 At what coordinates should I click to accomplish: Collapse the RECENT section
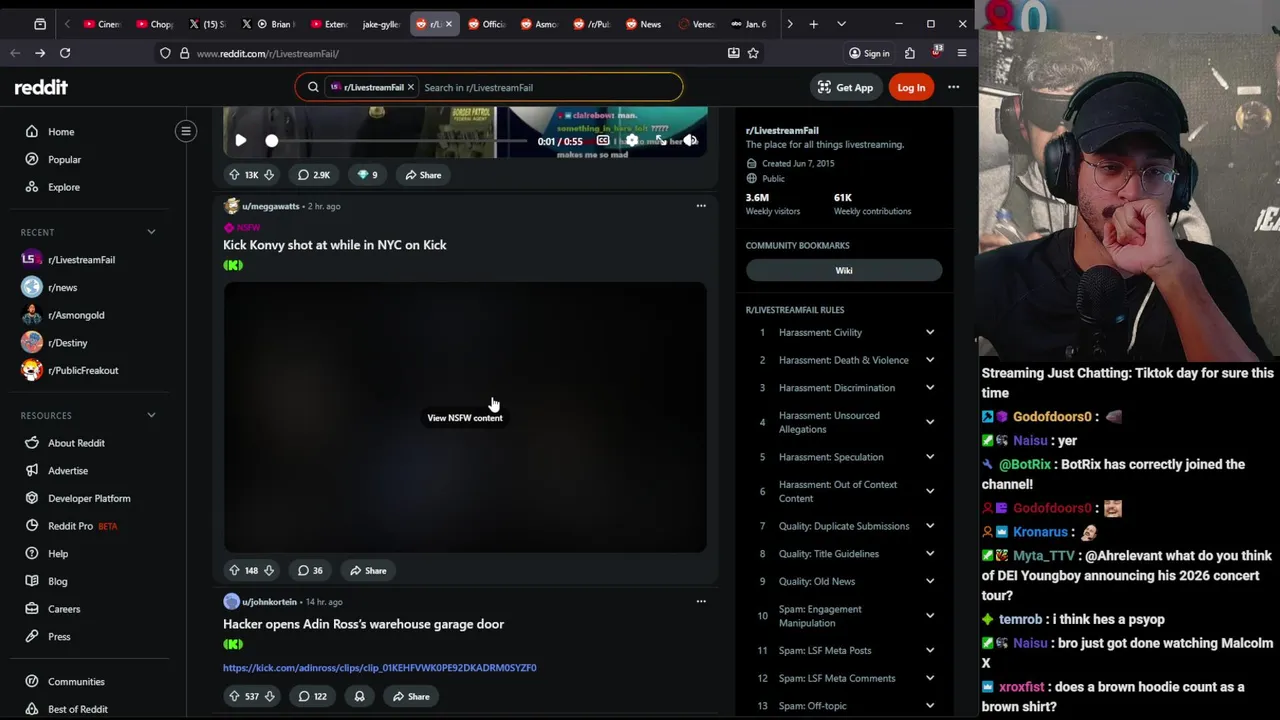[151, 232]
